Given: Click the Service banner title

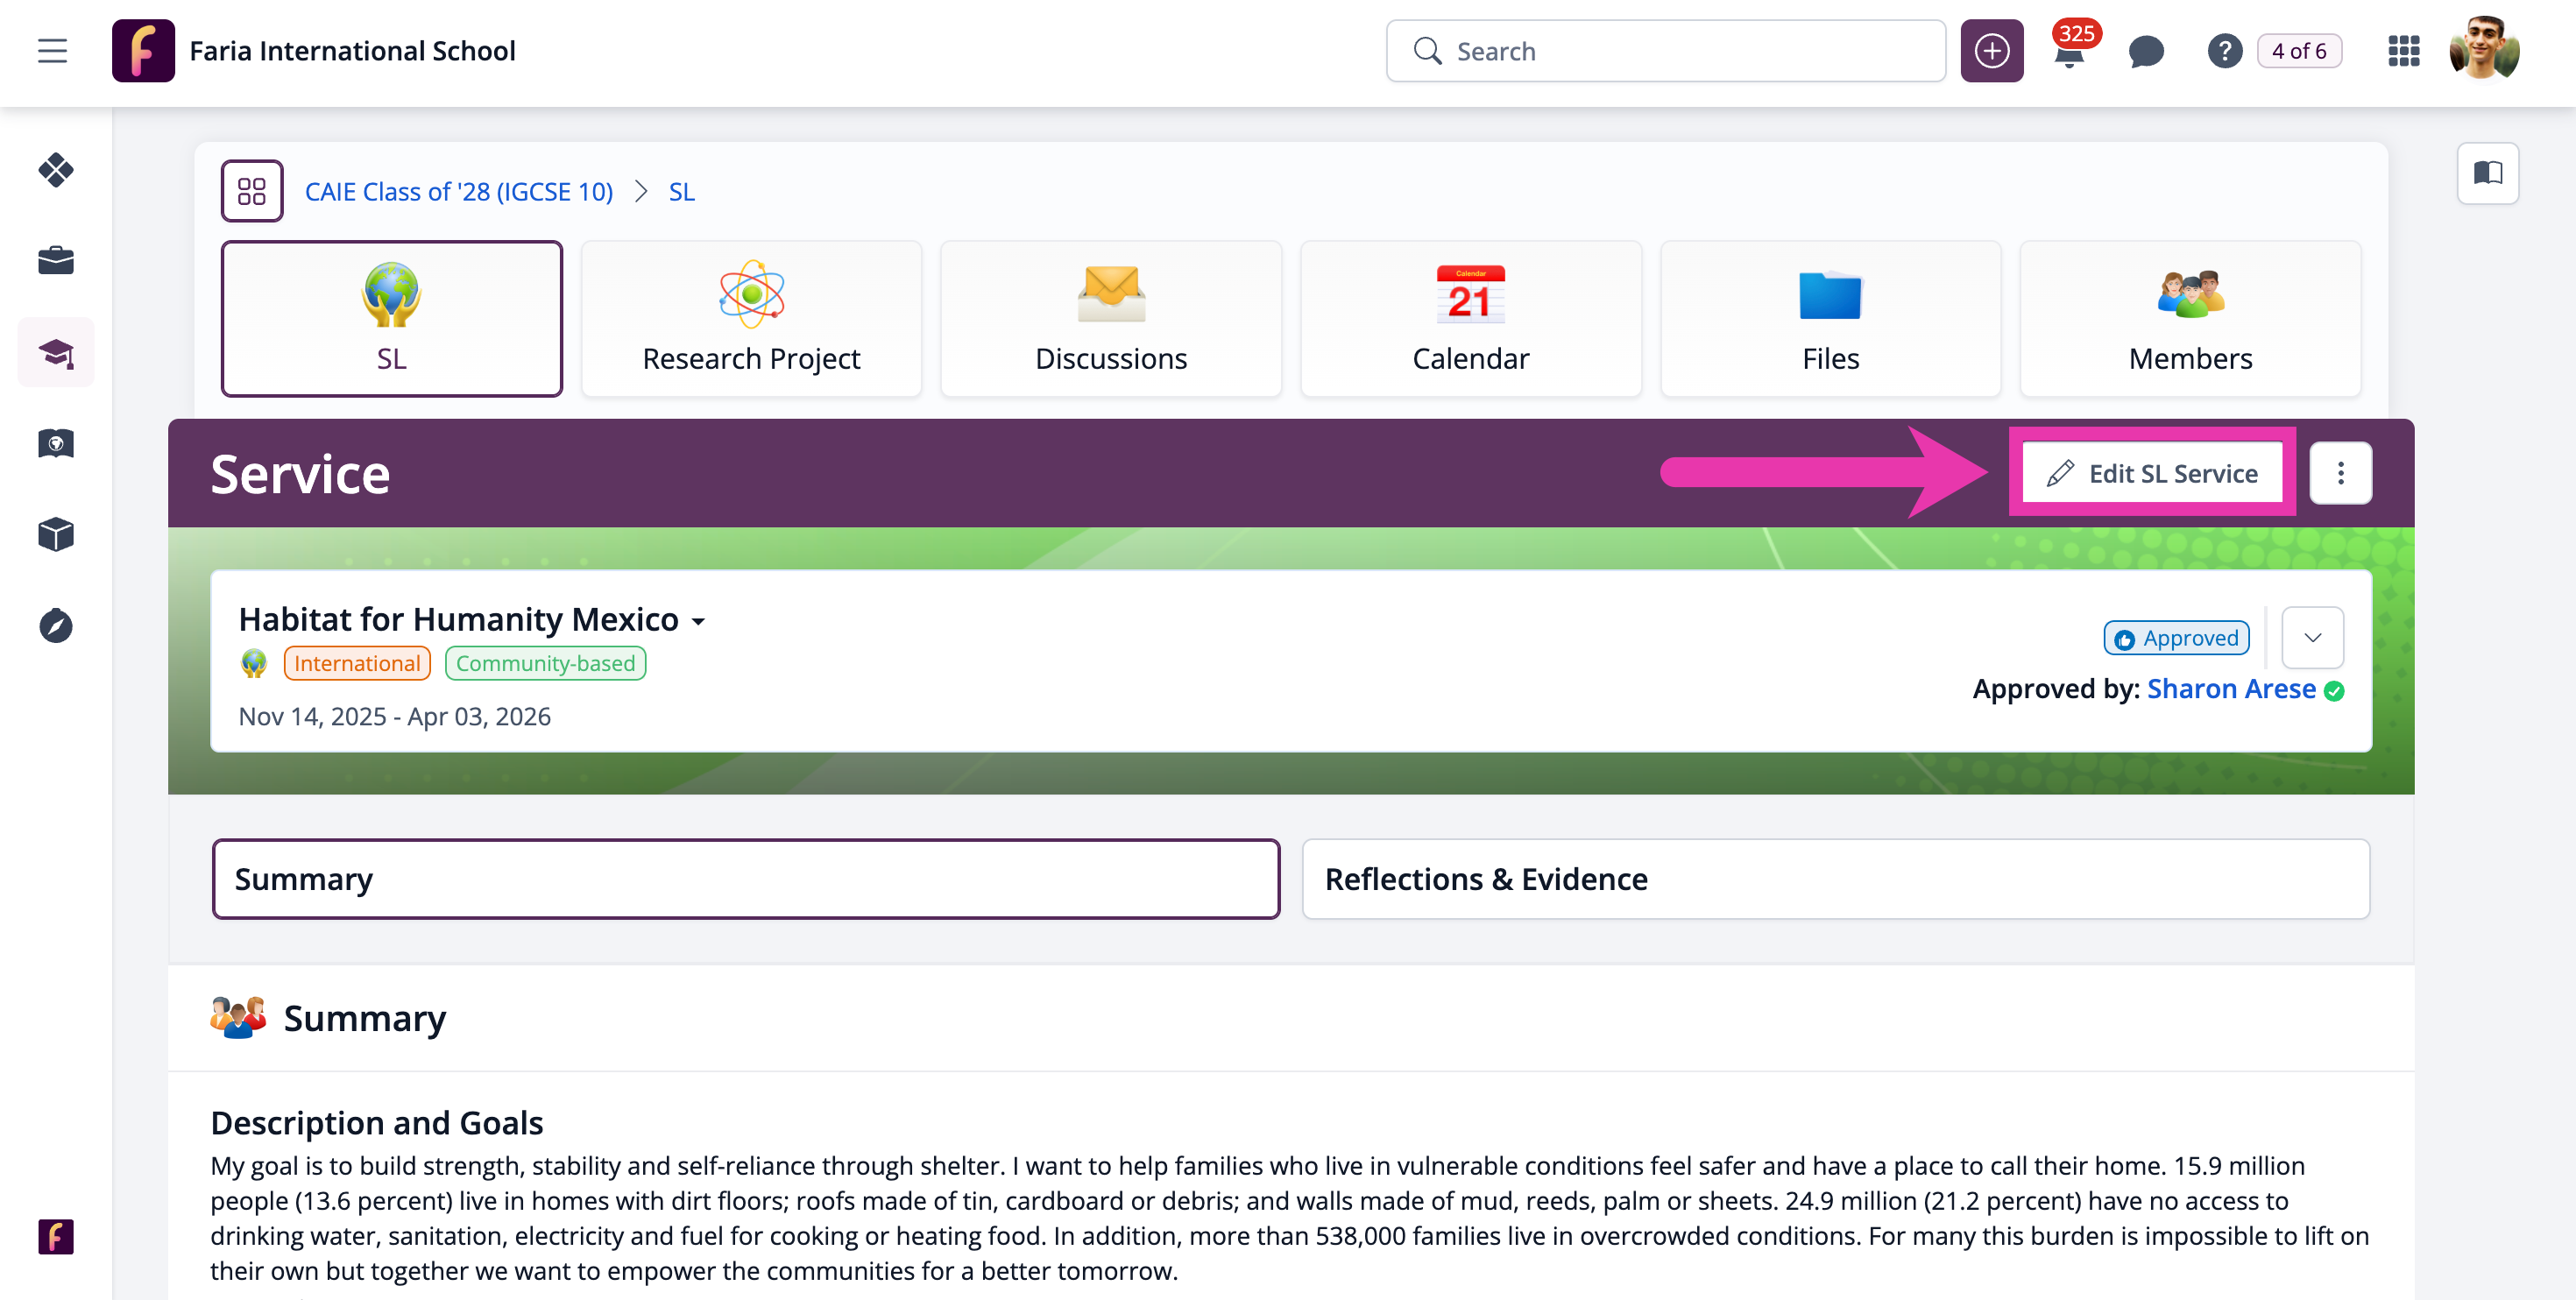Looking at the screenshot, I should (300, 474).
